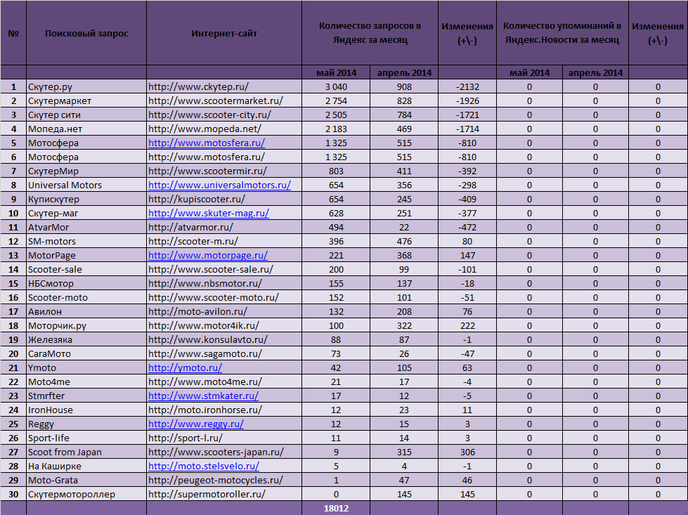688x515 pixels.
Task: Select the '№' header cell
Action: [13, 33]
